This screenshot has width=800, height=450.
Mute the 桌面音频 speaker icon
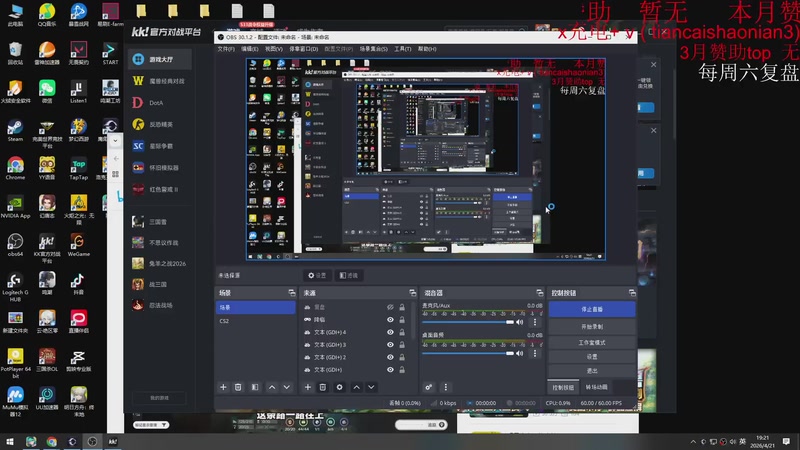point(519,353)
